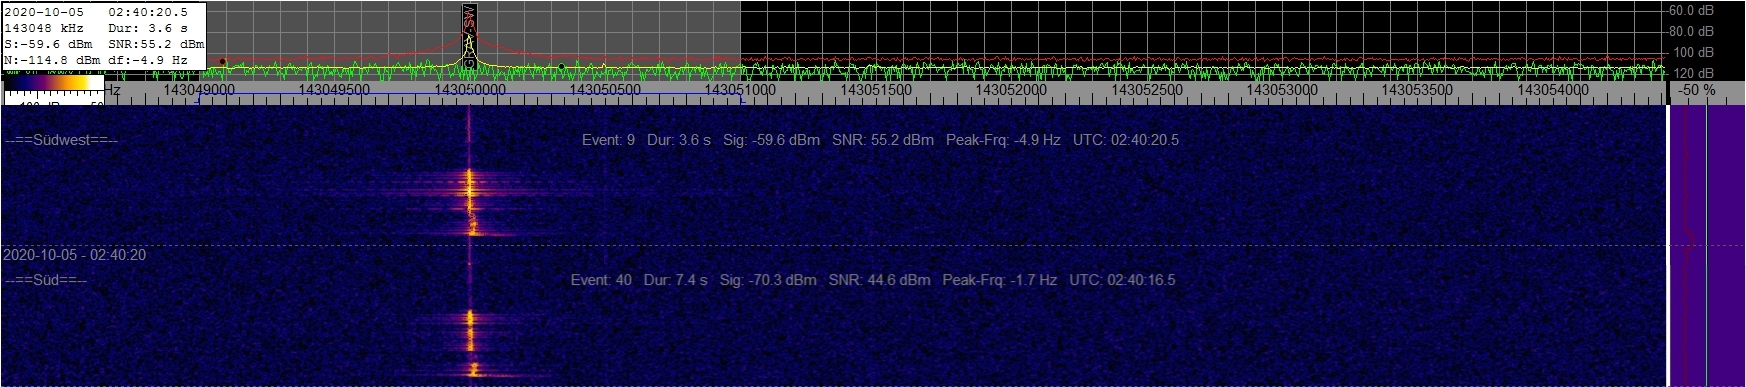Click the -50 % amplitude scale label
This screenshot has width=1746, height=387.
point(1697,90)
